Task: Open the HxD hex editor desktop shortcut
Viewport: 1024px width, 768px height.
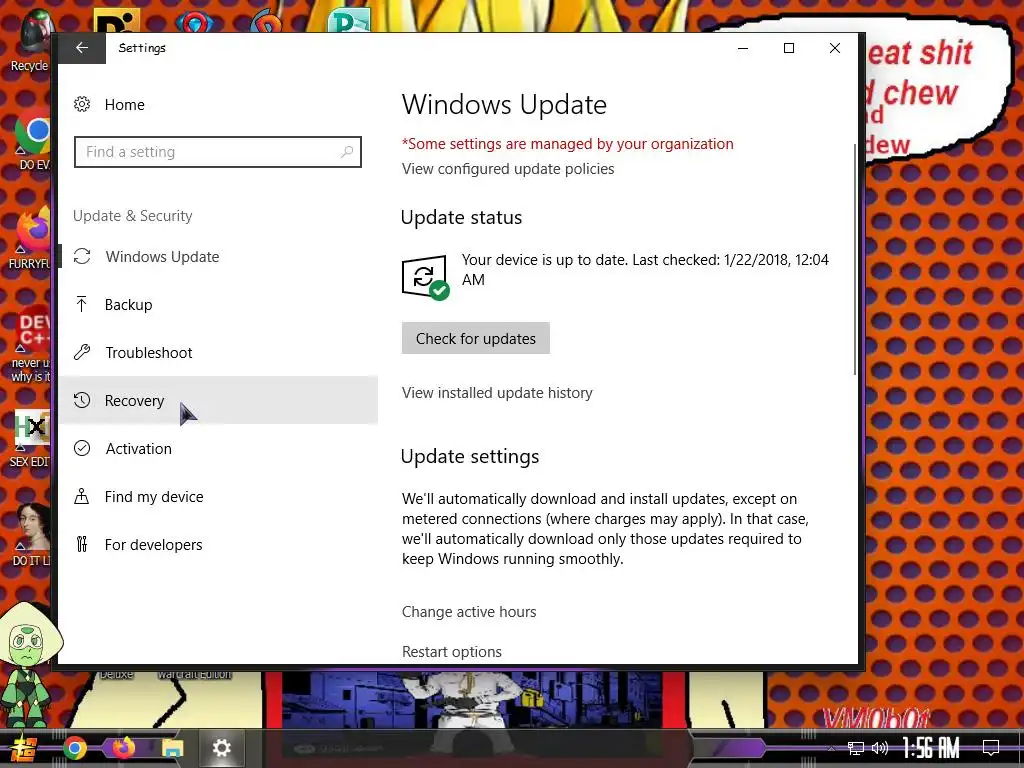Action: pyautogui.click(x=31, y=438)
